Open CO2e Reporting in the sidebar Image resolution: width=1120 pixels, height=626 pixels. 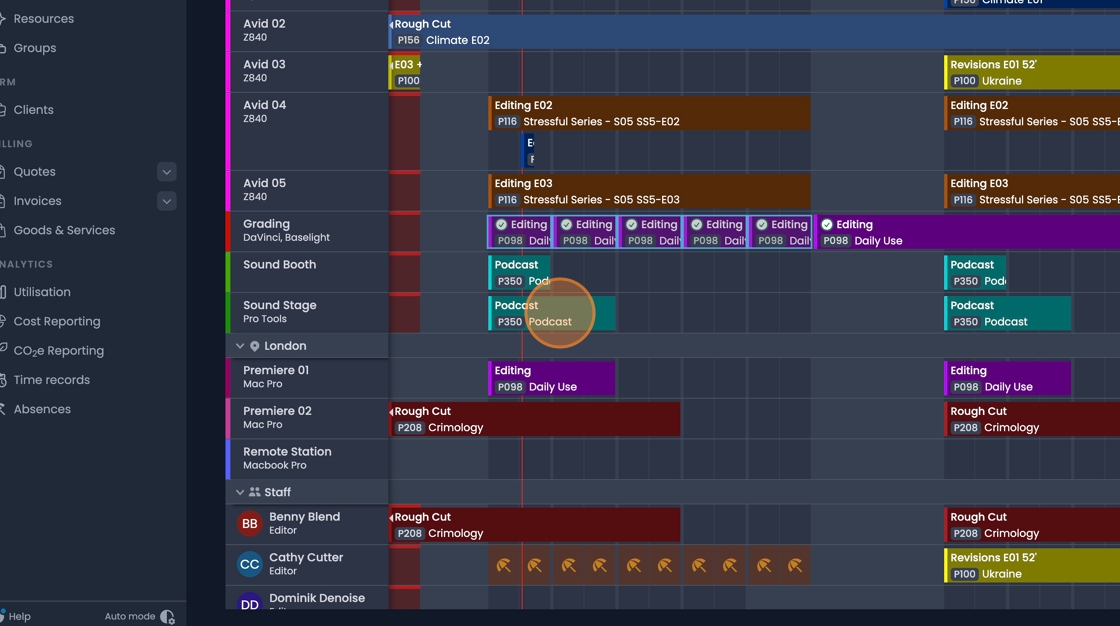click(x=58, y=351)
